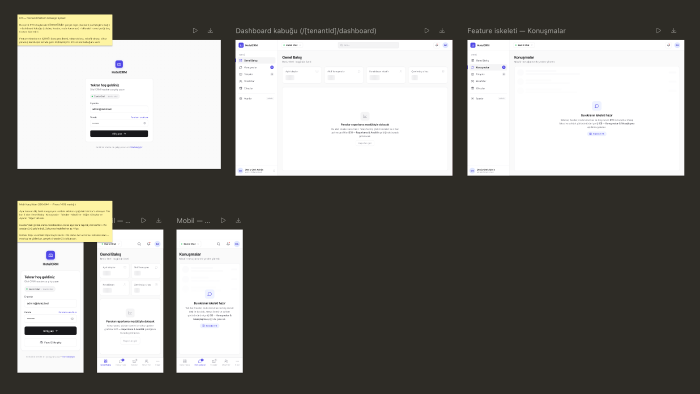Click purple badge on Konuşmalar in Dashboard sidebar
Viewport: 700px width, 394px height.
(272, 67)
